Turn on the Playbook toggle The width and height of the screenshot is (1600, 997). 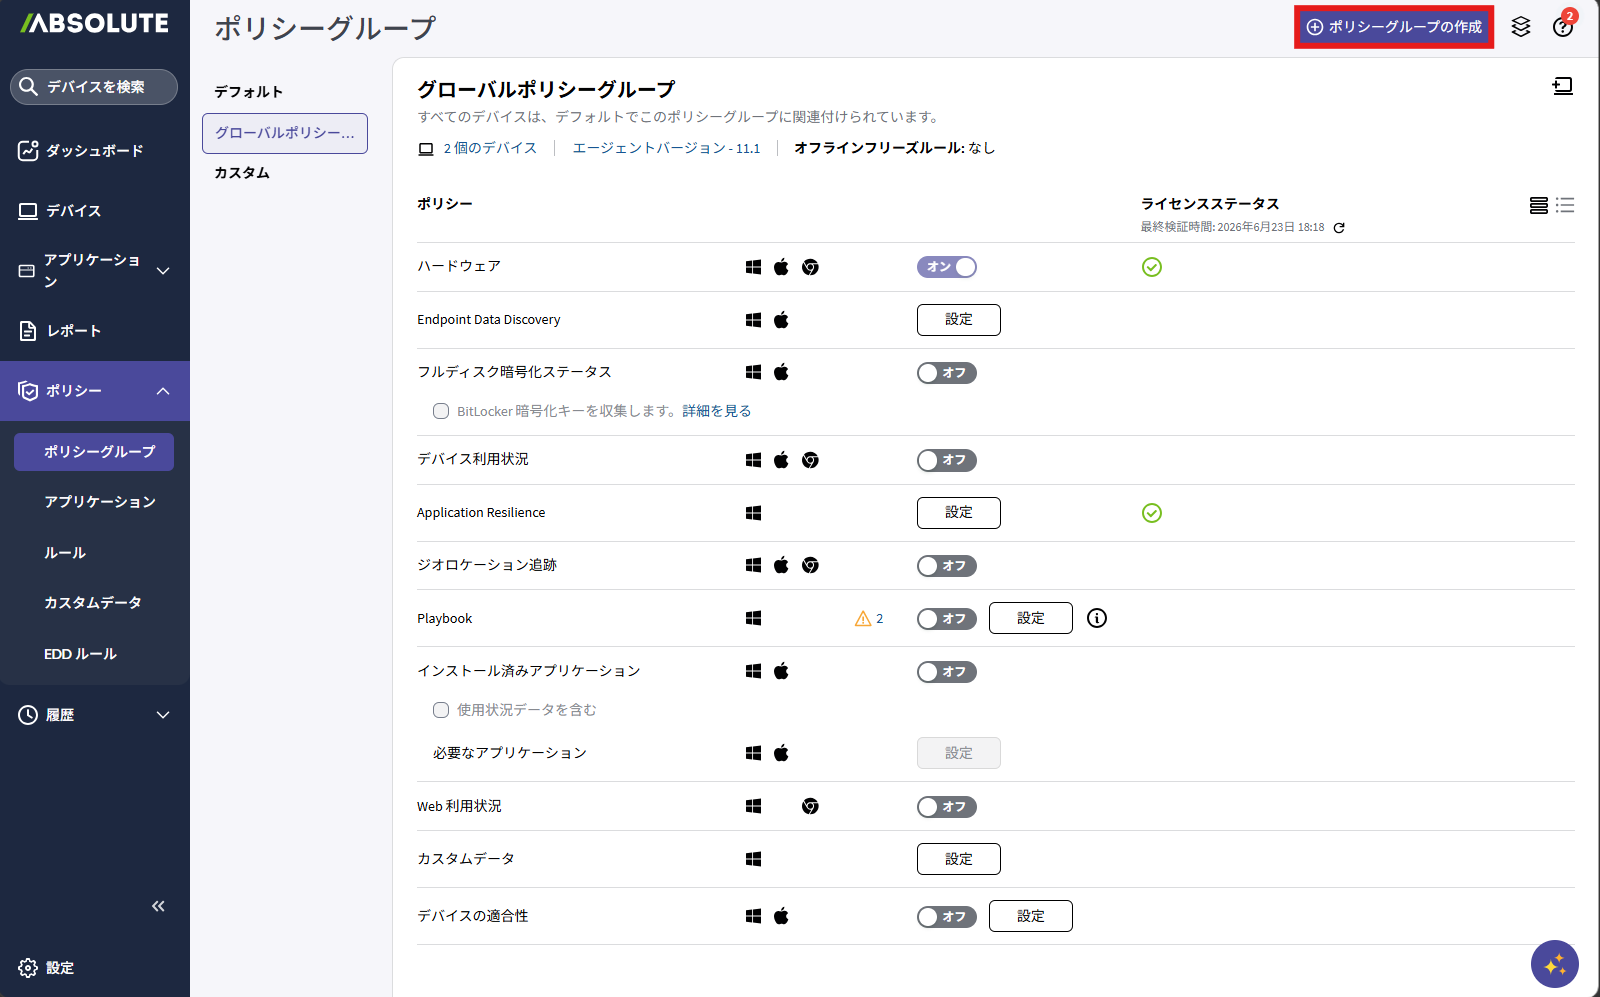pos(947,619)
